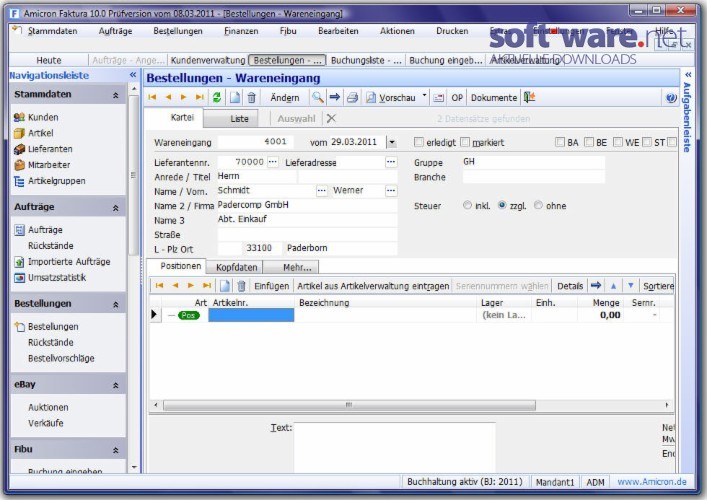The width and height of the screenshot is (707, 500).
Task: Open the date dropdown next to 29.03.2011
Action: (x=392, y=142)
